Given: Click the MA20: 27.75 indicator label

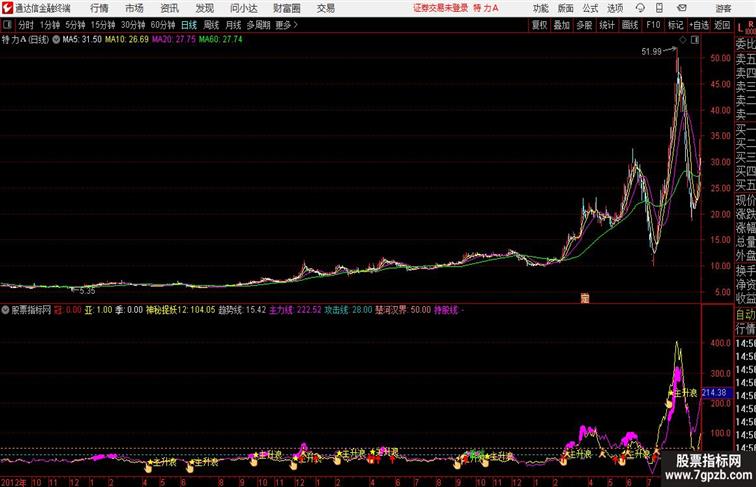Looking at the screenshot, I should click(174, 40).
